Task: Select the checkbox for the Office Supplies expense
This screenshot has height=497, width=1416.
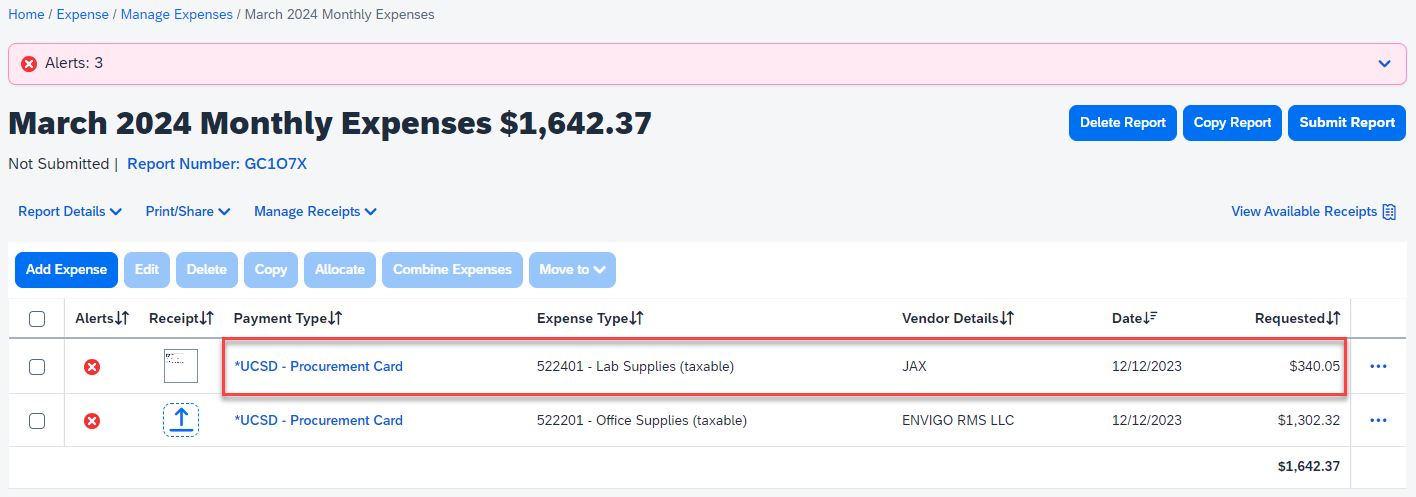Action: click(37, 421)
